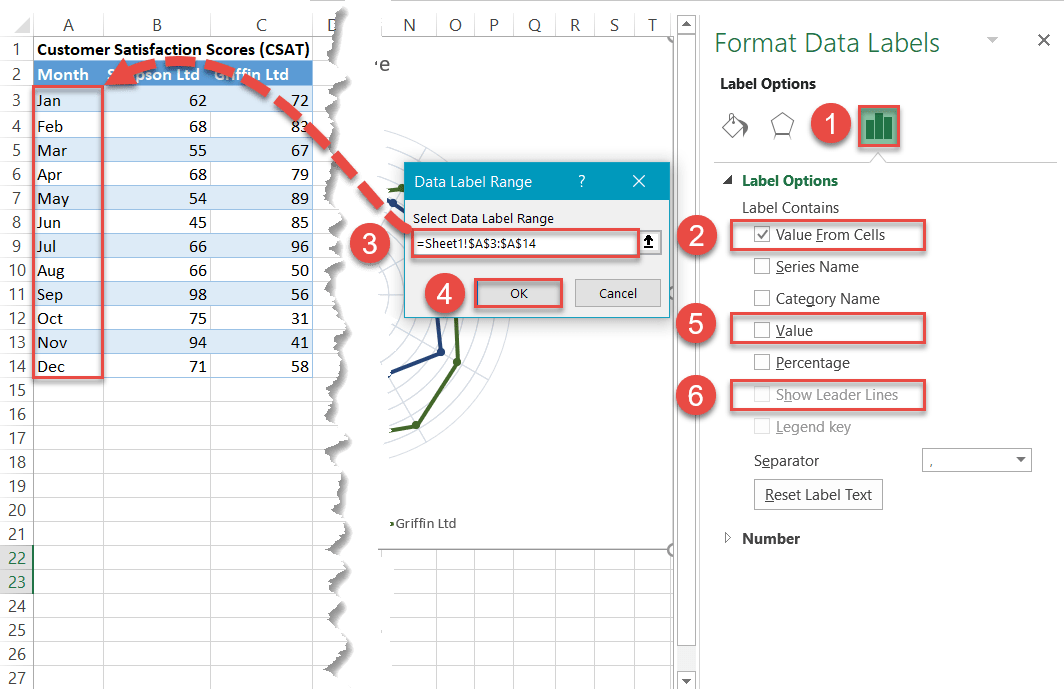
Task: Open the Effects pentagon icon tab
Action: click(x=782, y=126)
